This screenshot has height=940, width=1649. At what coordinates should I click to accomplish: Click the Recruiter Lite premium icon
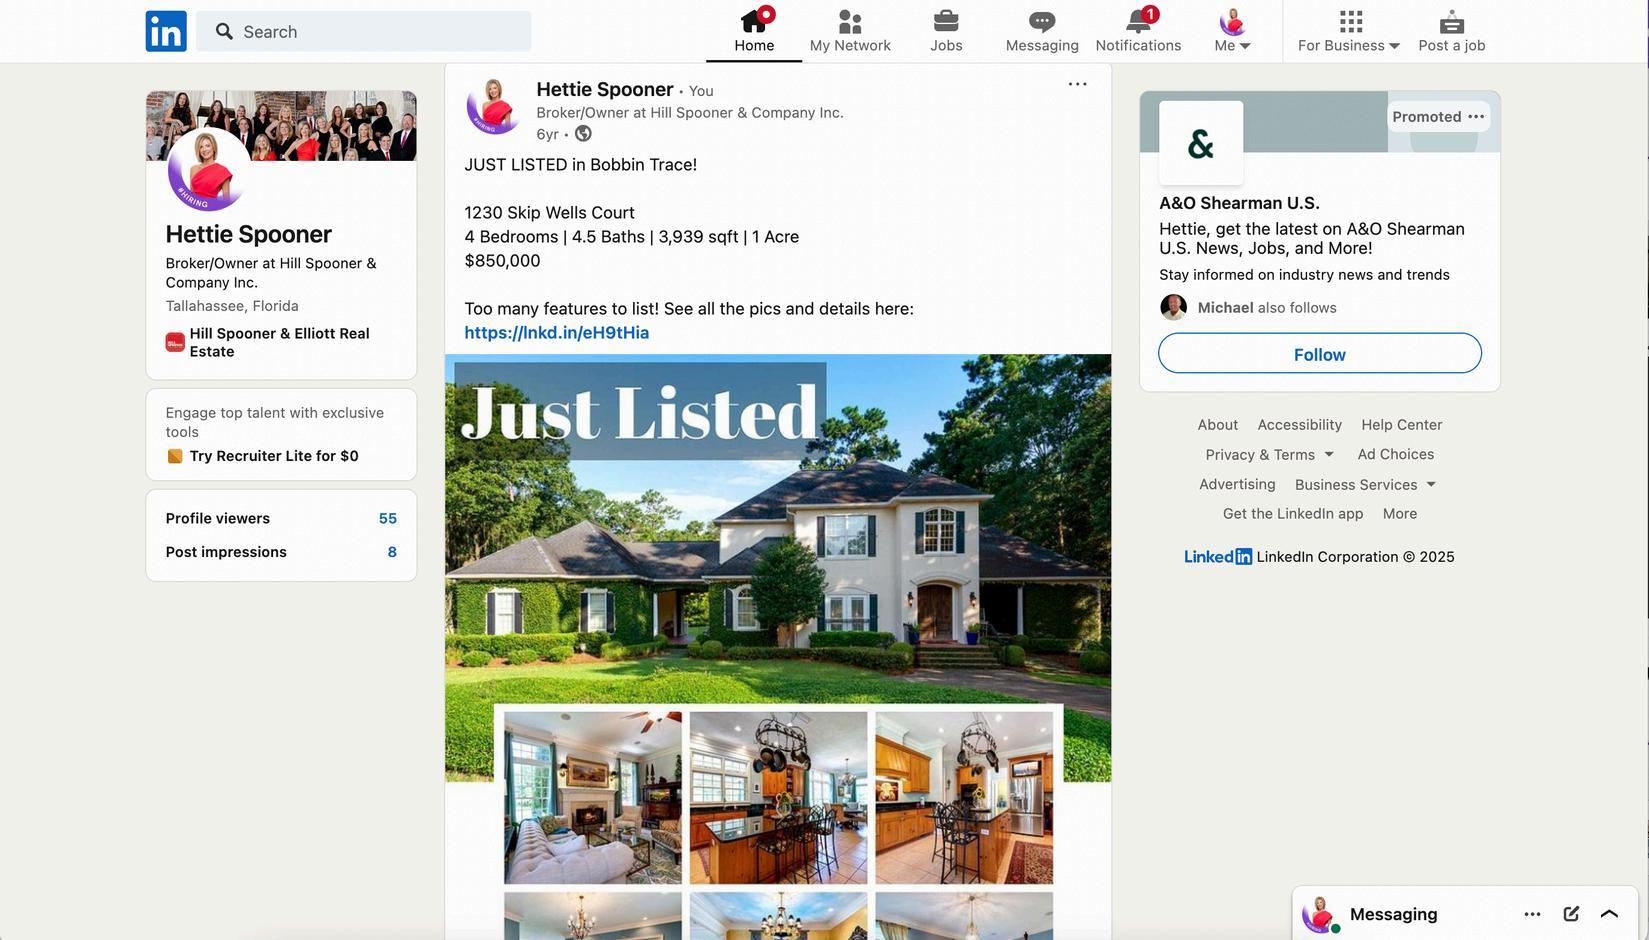click(175, 456)
